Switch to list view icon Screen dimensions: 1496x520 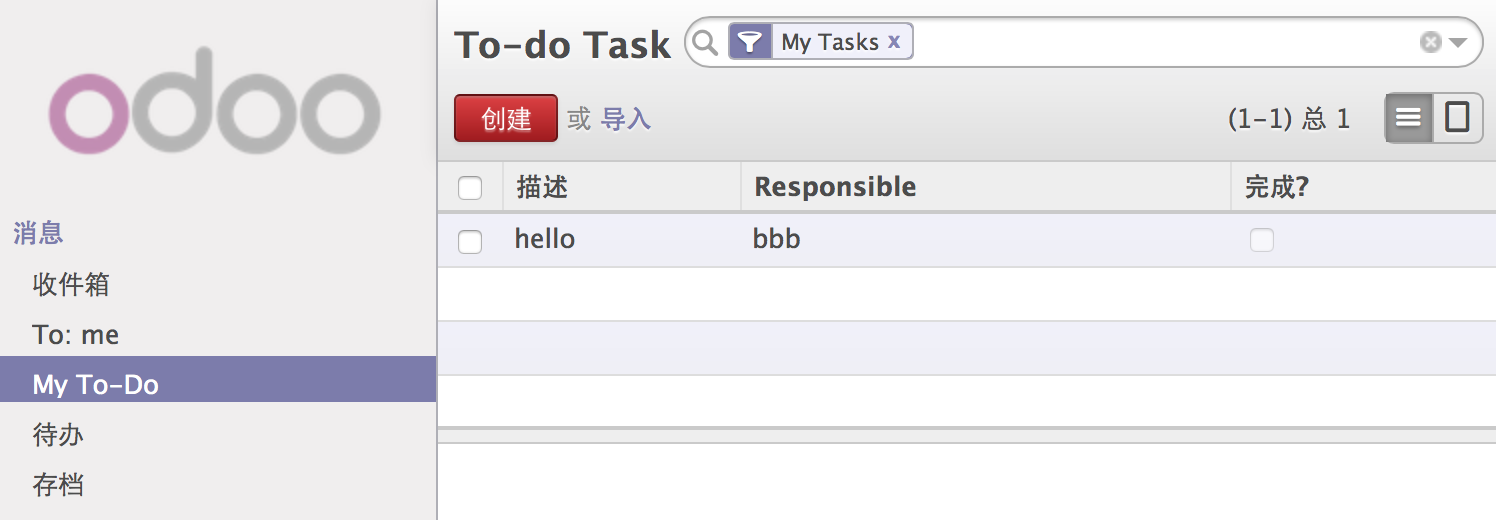1409,118
